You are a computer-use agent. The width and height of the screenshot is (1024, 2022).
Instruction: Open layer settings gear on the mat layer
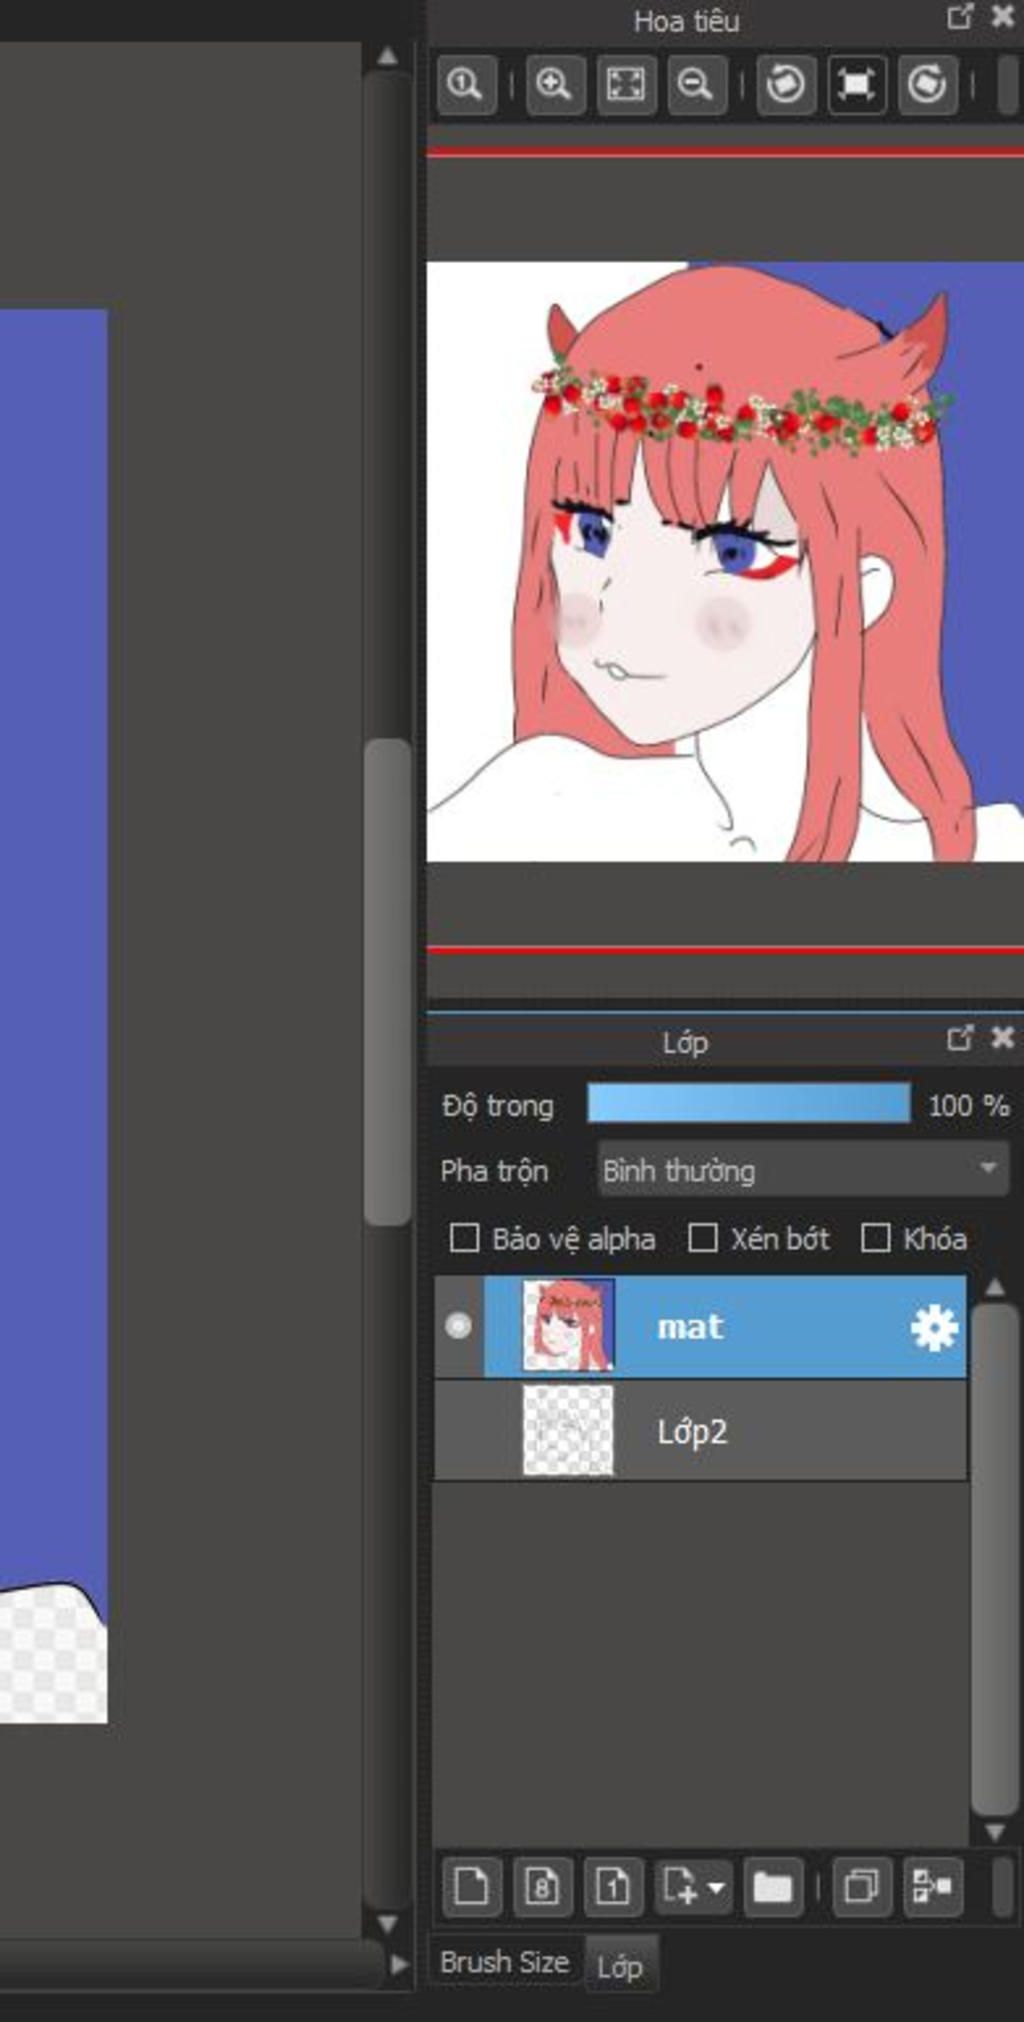pyautogui.click(x=934, y=1328)
